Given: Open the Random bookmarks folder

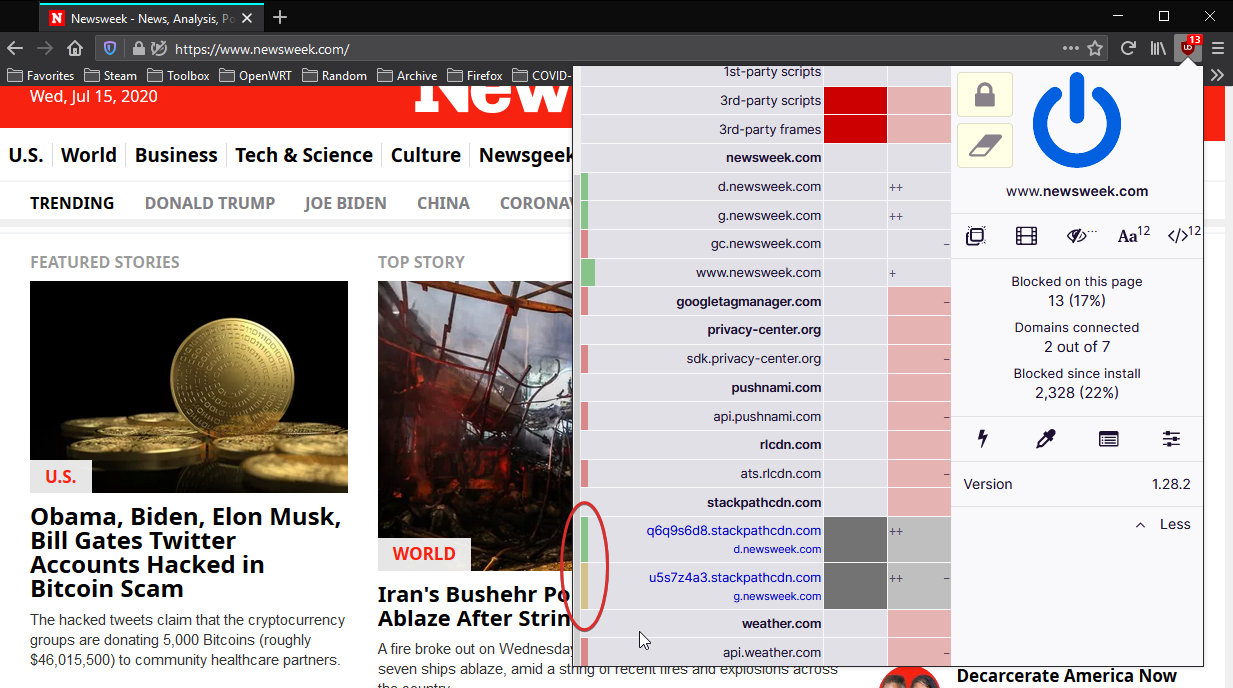Looking at the screenshot, I should [x=335, y=75].
